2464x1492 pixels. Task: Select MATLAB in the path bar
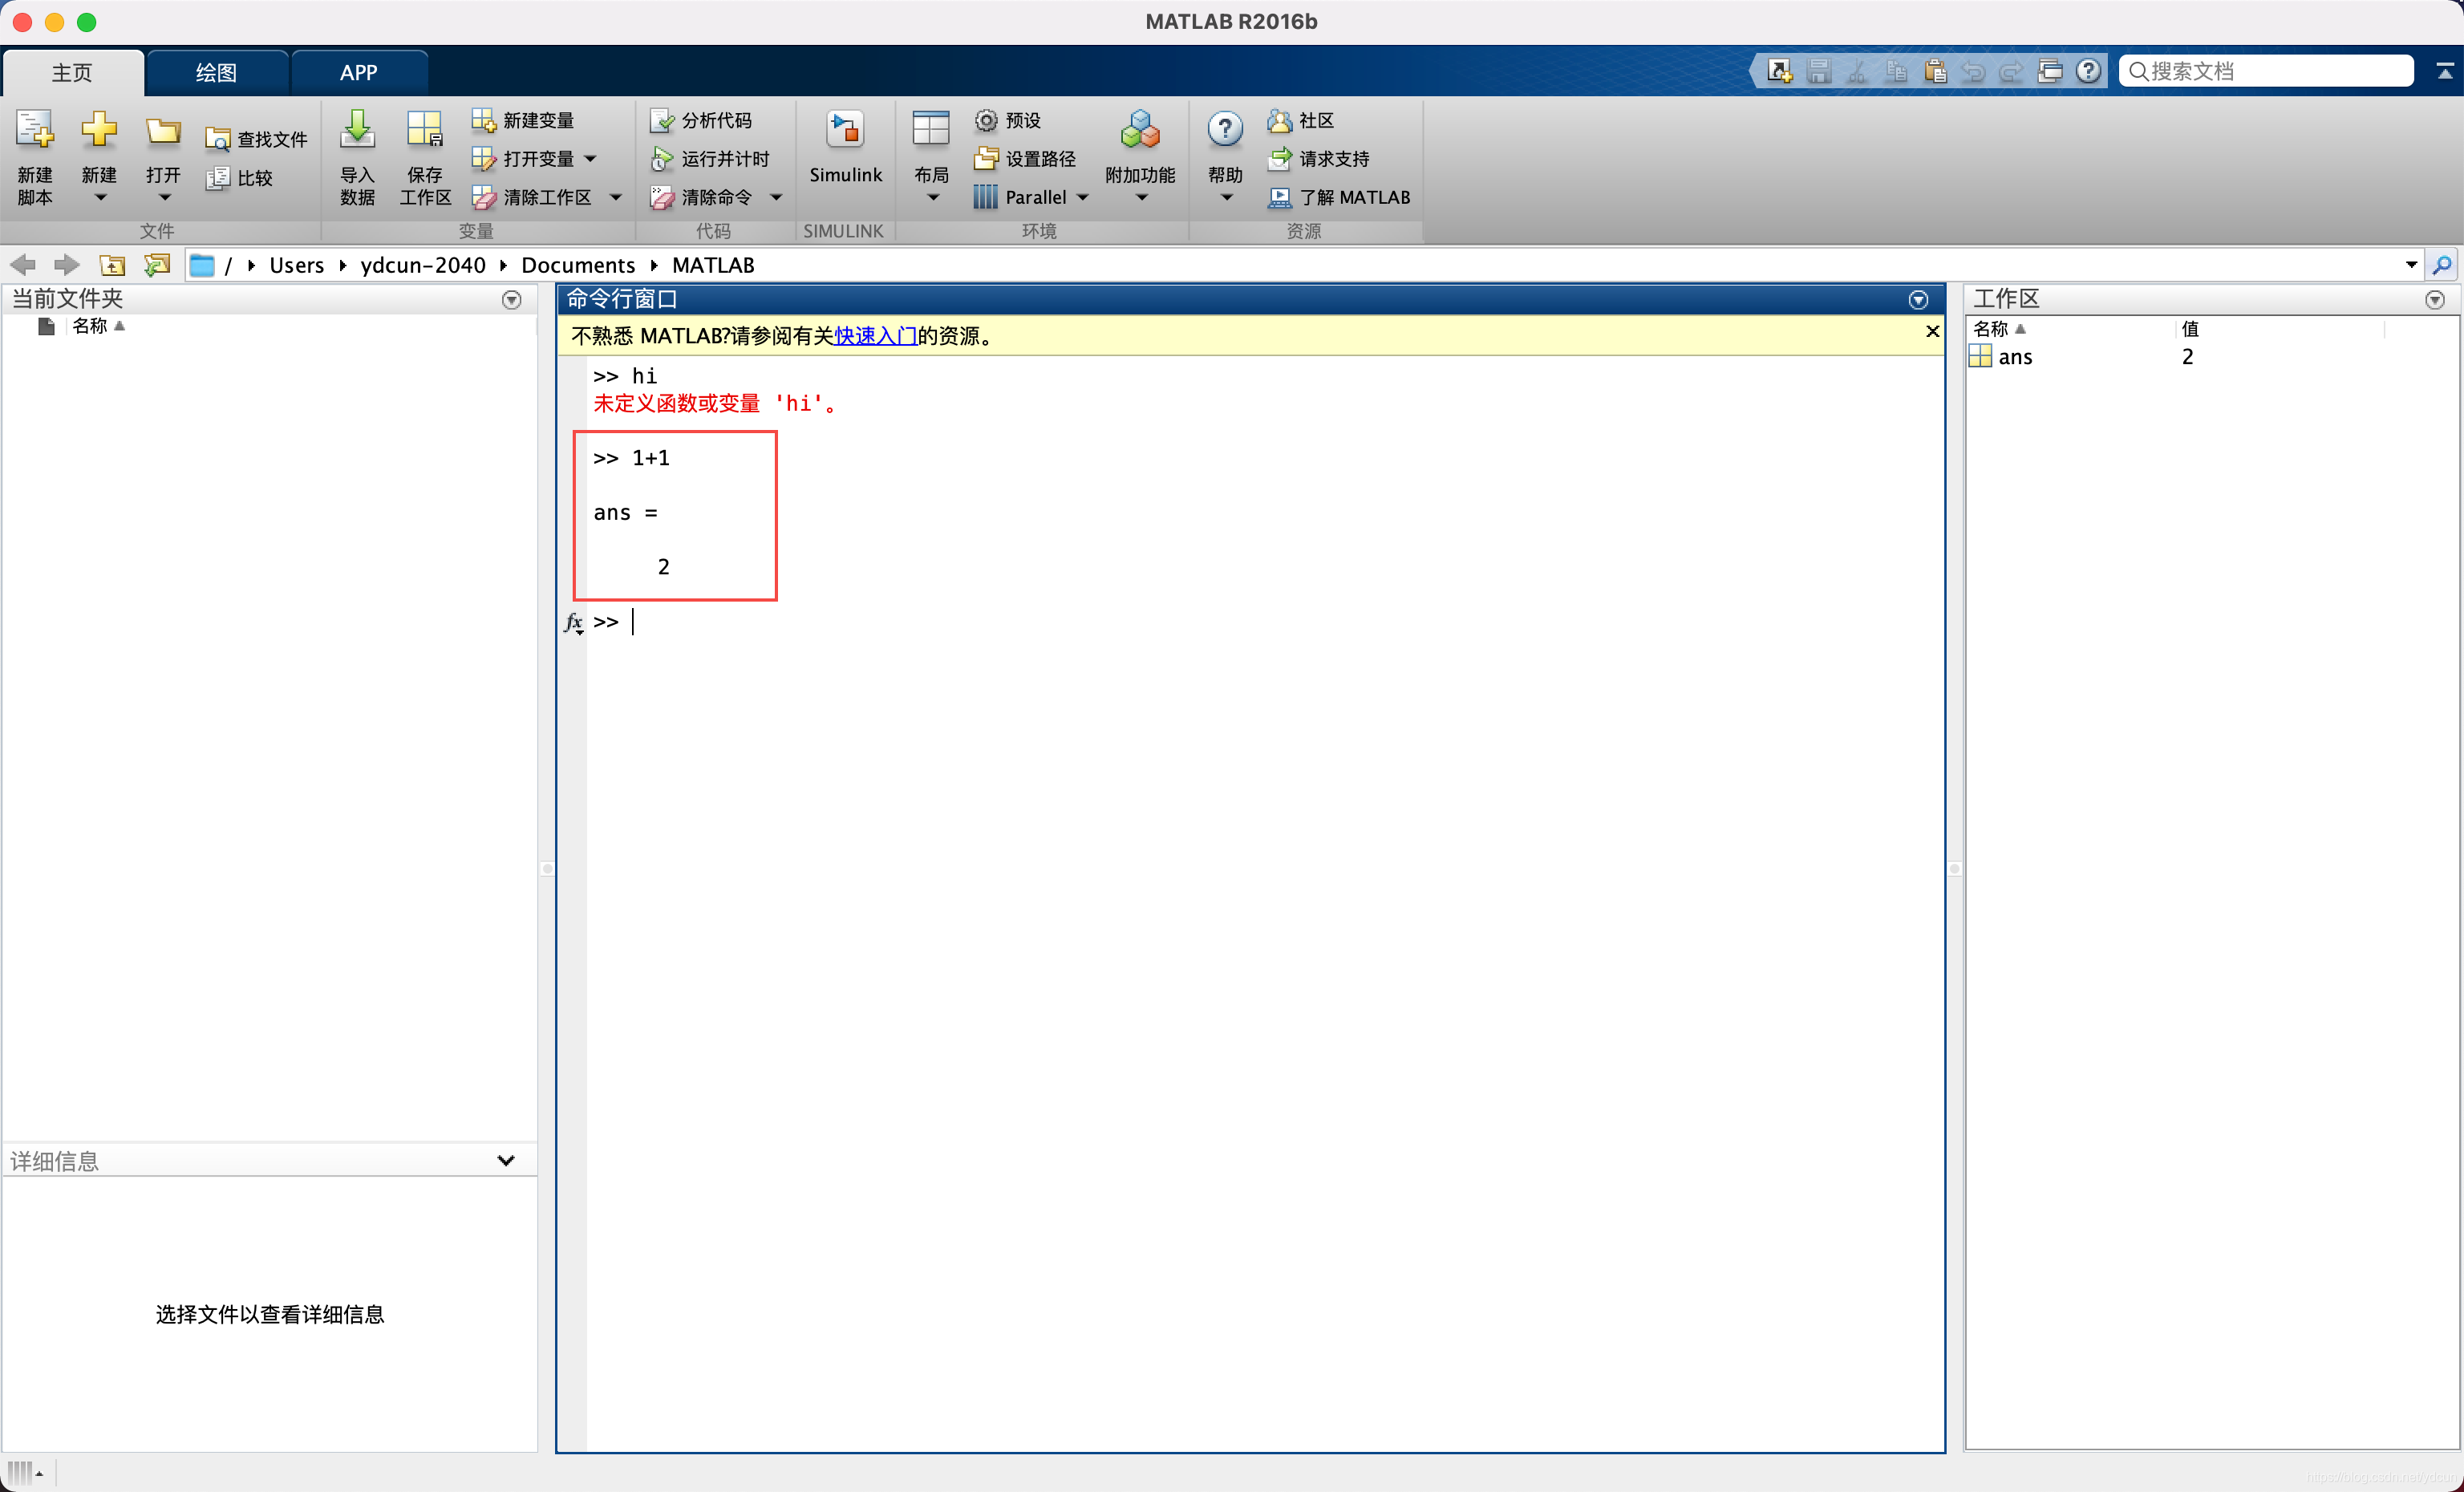pos(713,265)
